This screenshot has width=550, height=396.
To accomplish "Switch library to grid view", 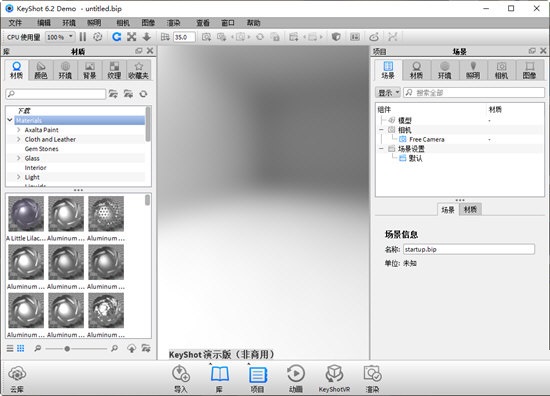I will (21, 348).
